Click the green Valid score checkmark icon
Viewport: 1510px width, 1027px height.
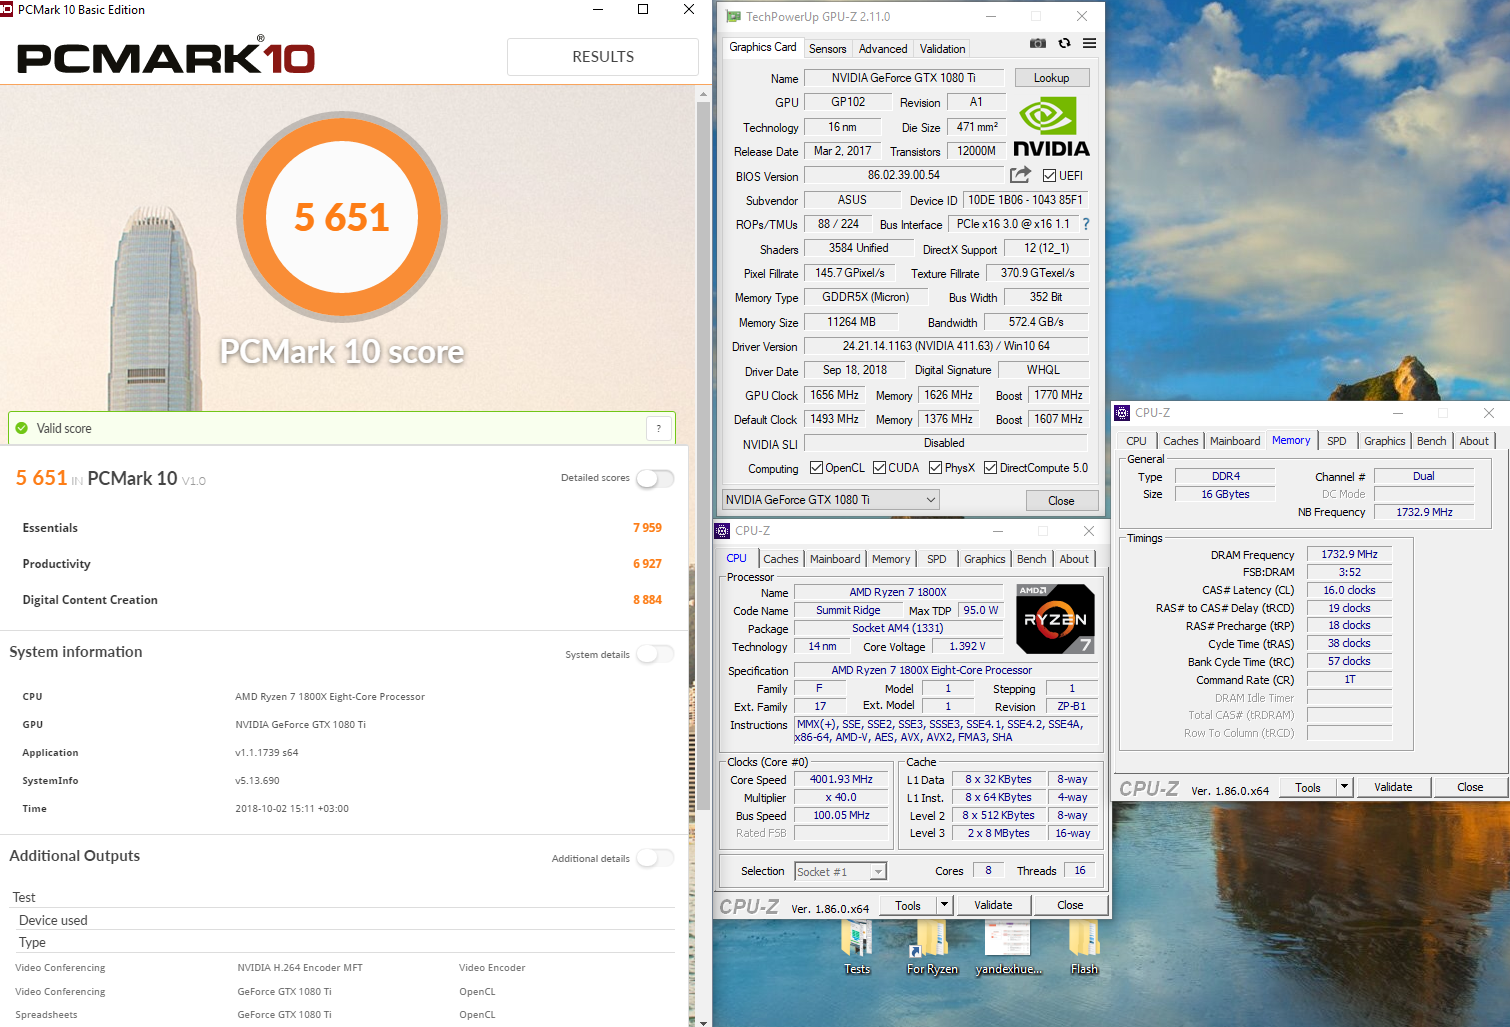coord(22,428)
